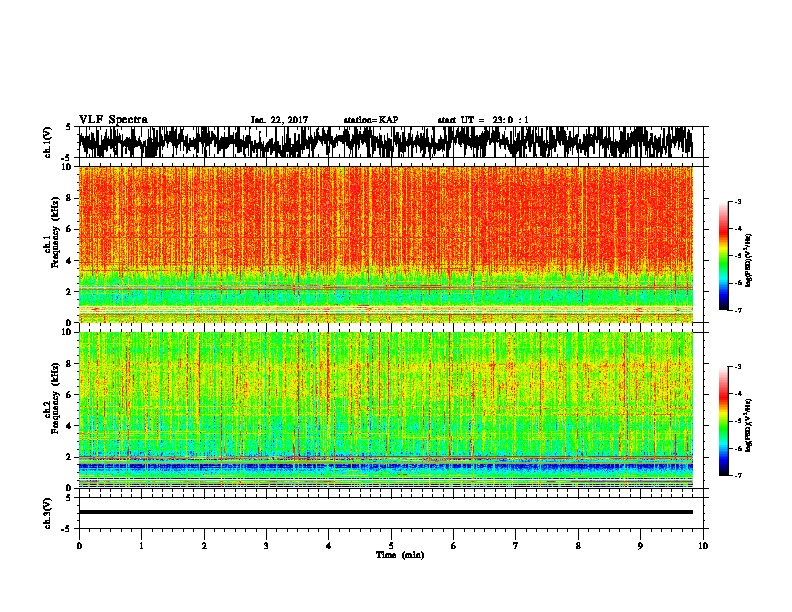
Task: Click the time axis tick label "8"
Action: [x=578, y=546]
